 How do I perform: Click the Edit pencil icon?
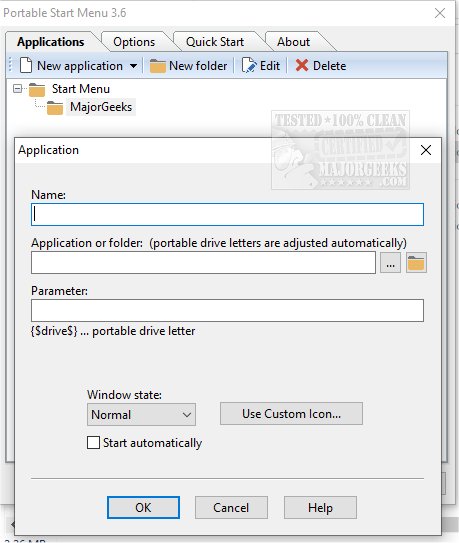[249, 65]
